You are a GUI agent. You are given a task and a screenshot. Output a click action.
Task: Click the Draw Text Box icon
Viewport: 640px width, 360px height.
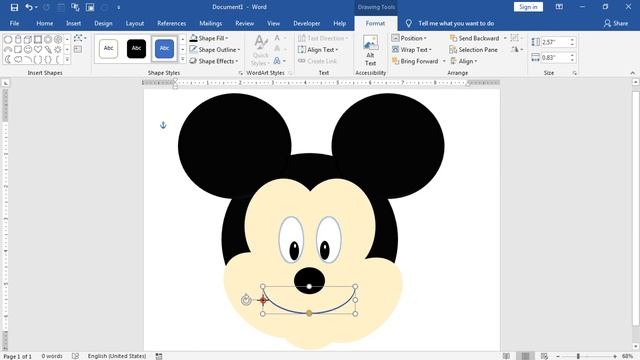click(x=78, y=49)
